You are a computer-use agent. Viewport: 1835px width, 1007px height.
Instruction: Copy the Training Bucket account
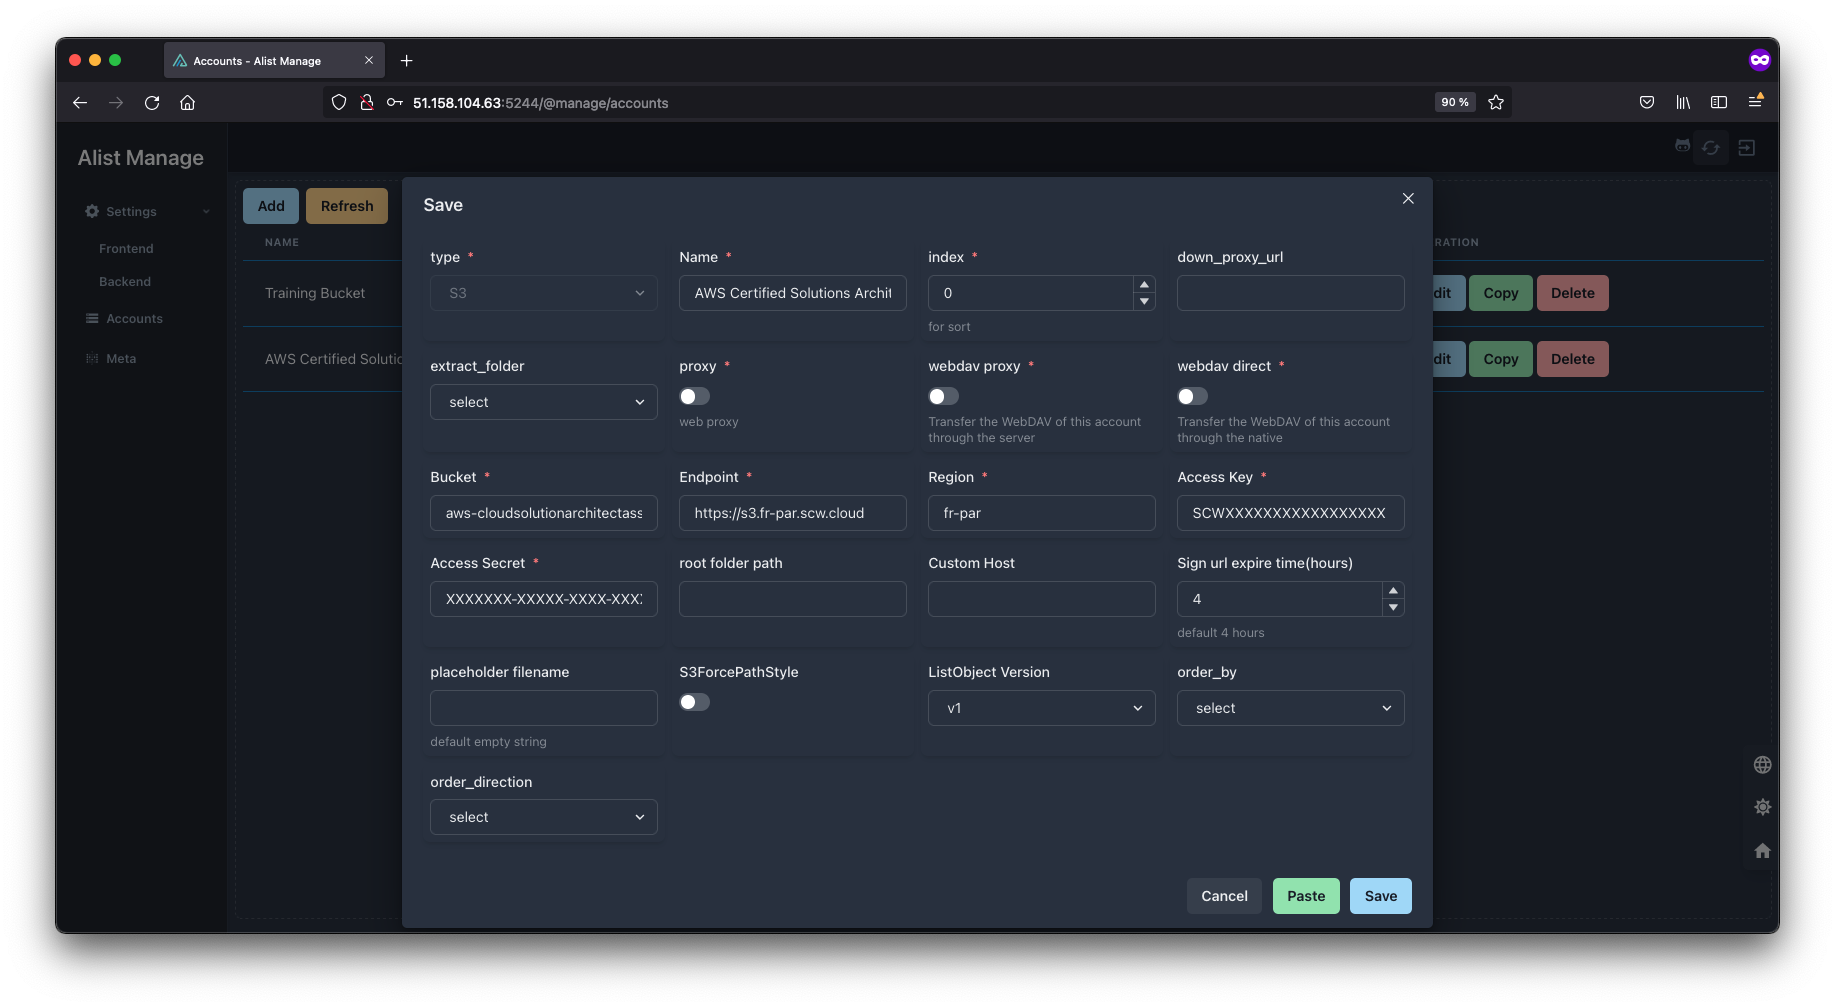[1500, 293]
